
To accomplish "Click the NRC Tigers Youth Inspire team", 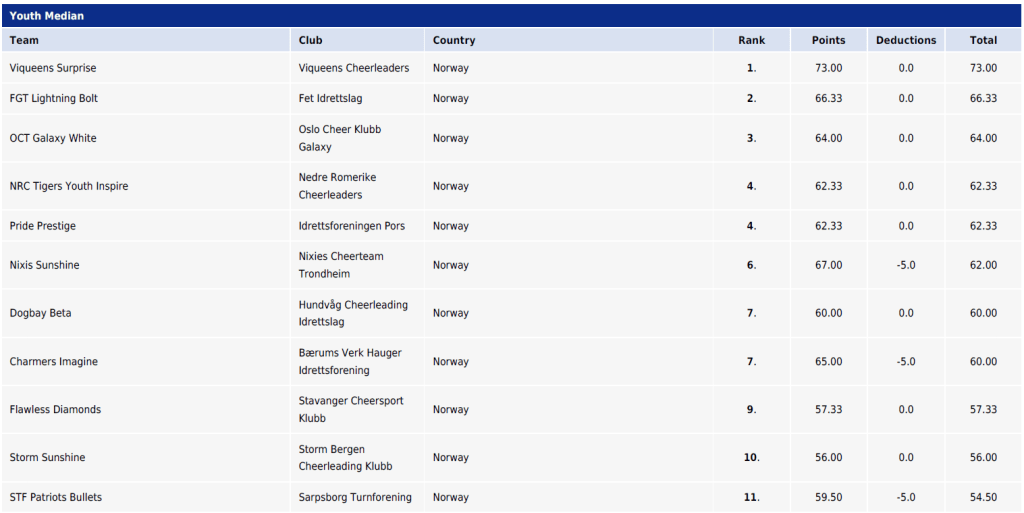I will click(69, 186).
